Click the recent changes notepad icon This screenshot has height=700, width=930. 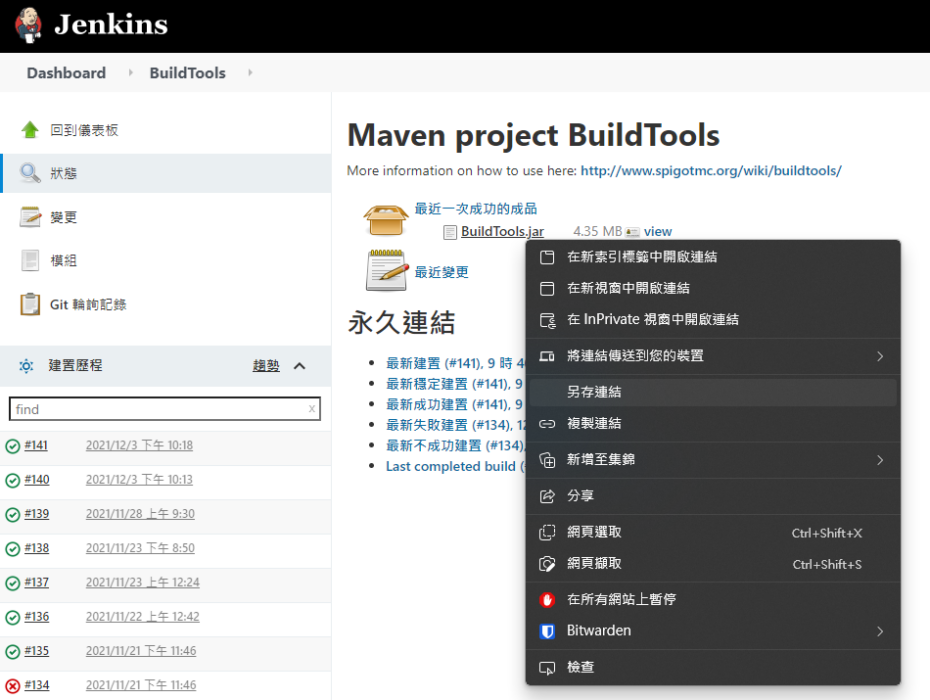pyautogui.click(x=387, y=271)
